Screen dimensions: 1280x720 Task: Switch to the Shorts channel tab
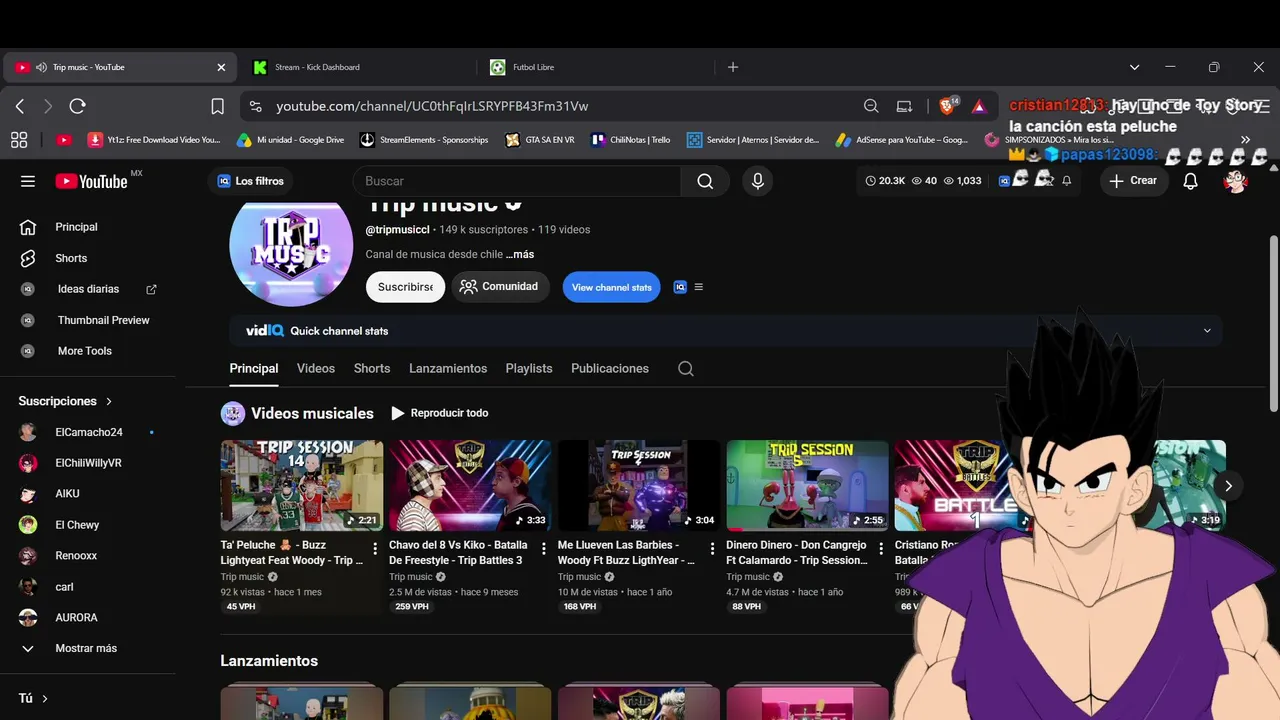click(x=372, y=368)
